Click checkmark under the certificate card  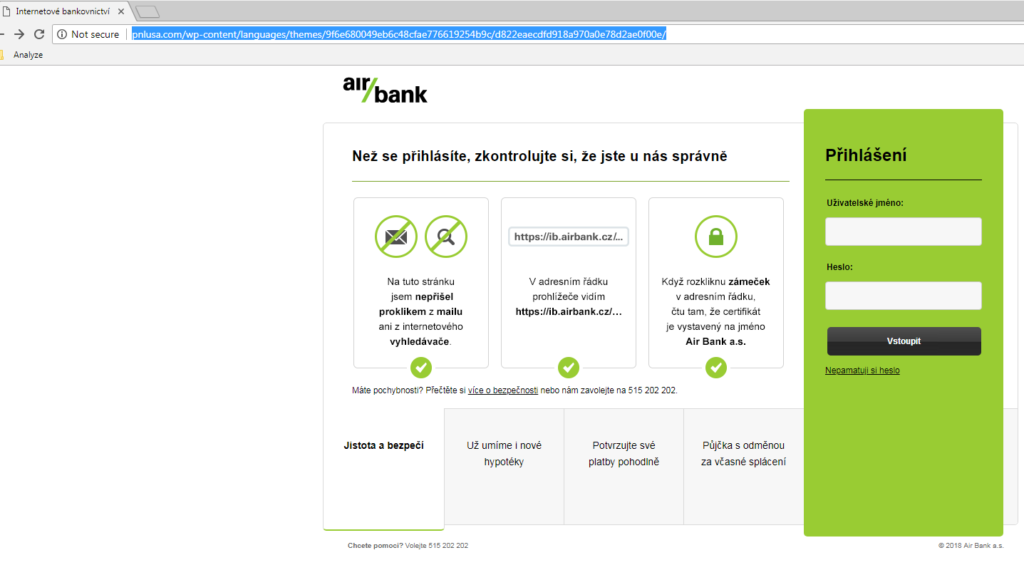pyautogui.click(x=716, y=368)
